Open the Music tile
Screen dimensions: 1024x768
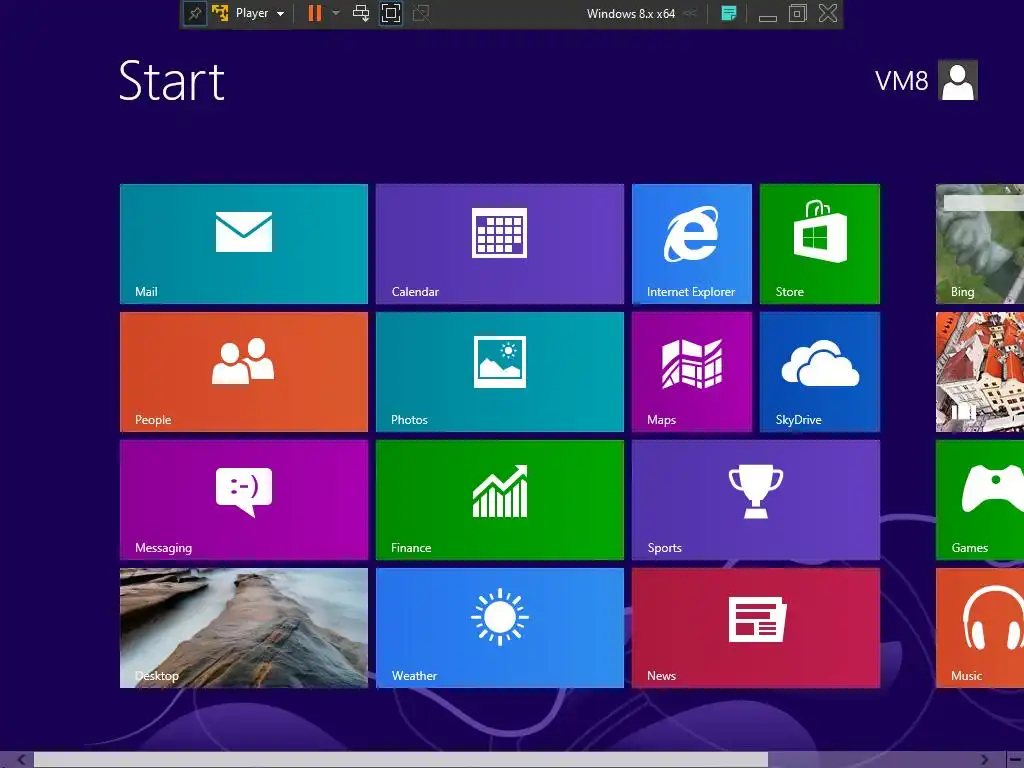980,628
